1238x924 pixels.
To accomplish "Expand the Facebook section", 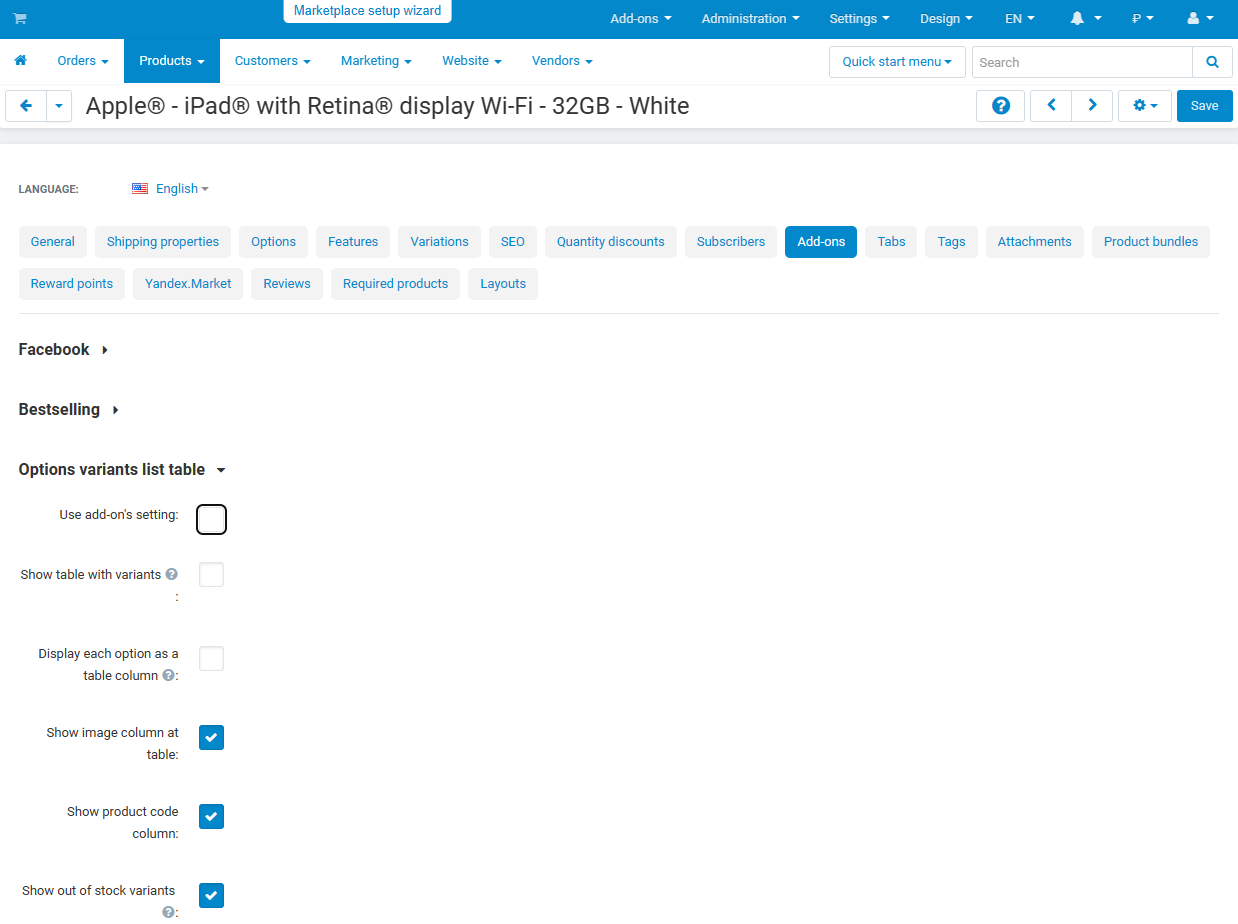I will (x=64, y=349).
